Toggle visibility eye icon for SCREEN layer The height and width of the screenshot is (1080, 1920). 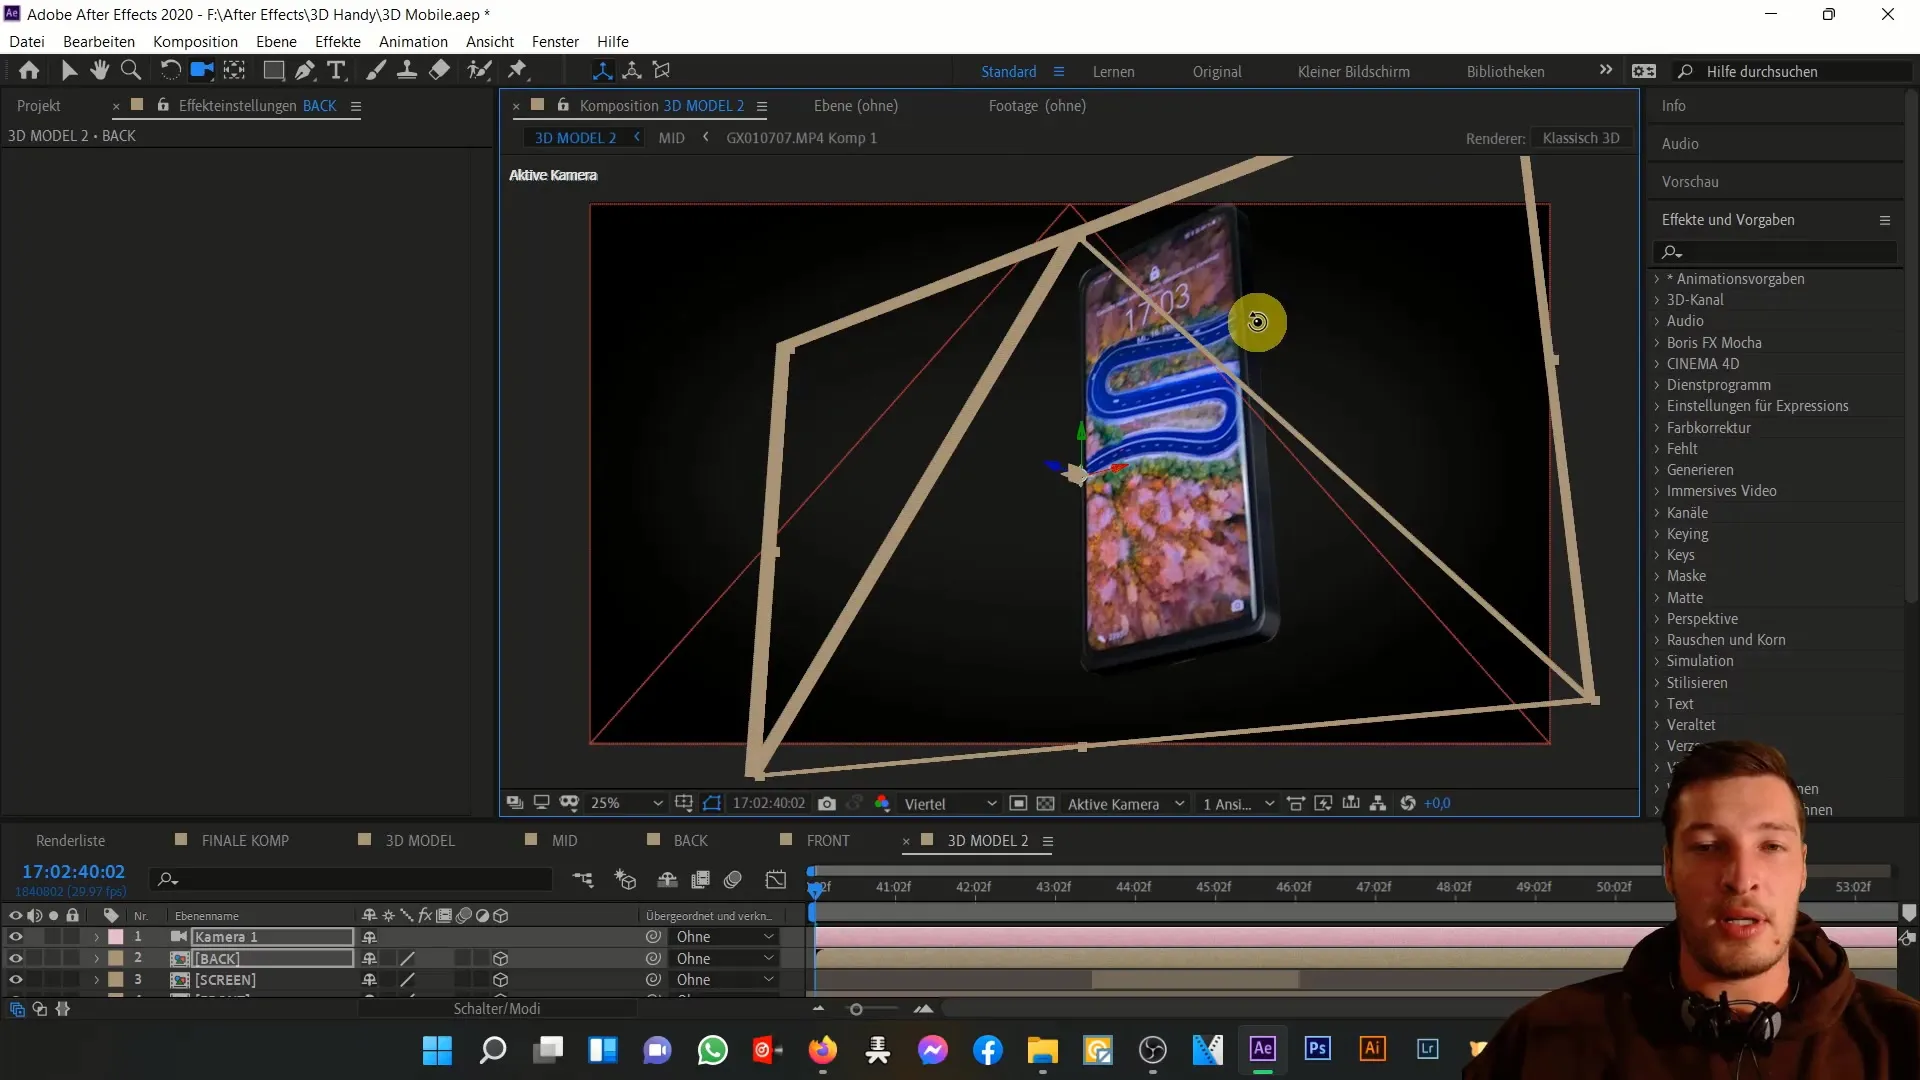click(16, 980)
